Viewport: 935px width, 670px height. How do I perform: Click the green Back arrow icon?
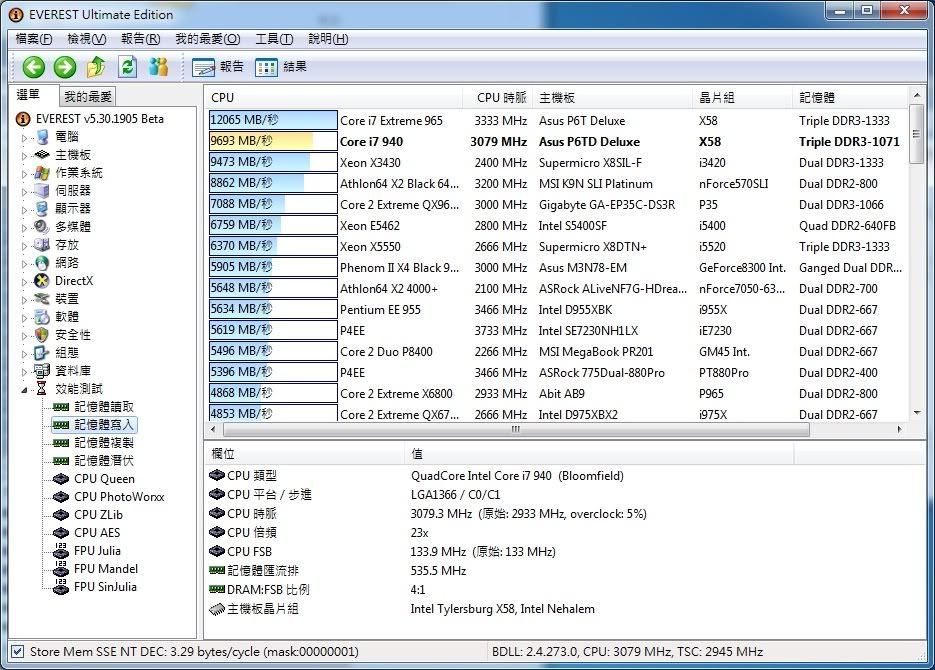coord(33,67)
